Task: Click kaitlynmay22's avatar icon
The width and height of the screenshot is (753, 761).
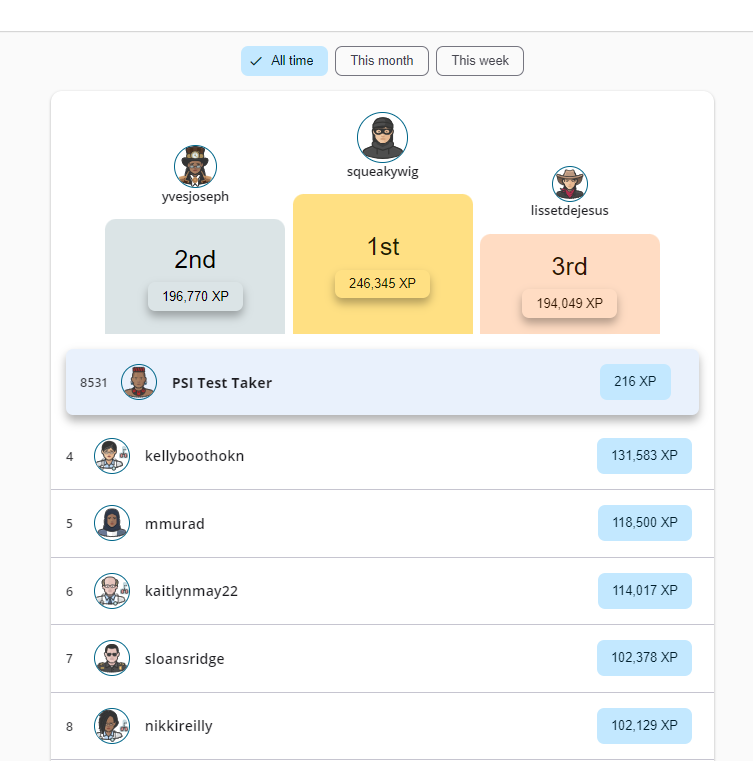Action: [112, 591]
